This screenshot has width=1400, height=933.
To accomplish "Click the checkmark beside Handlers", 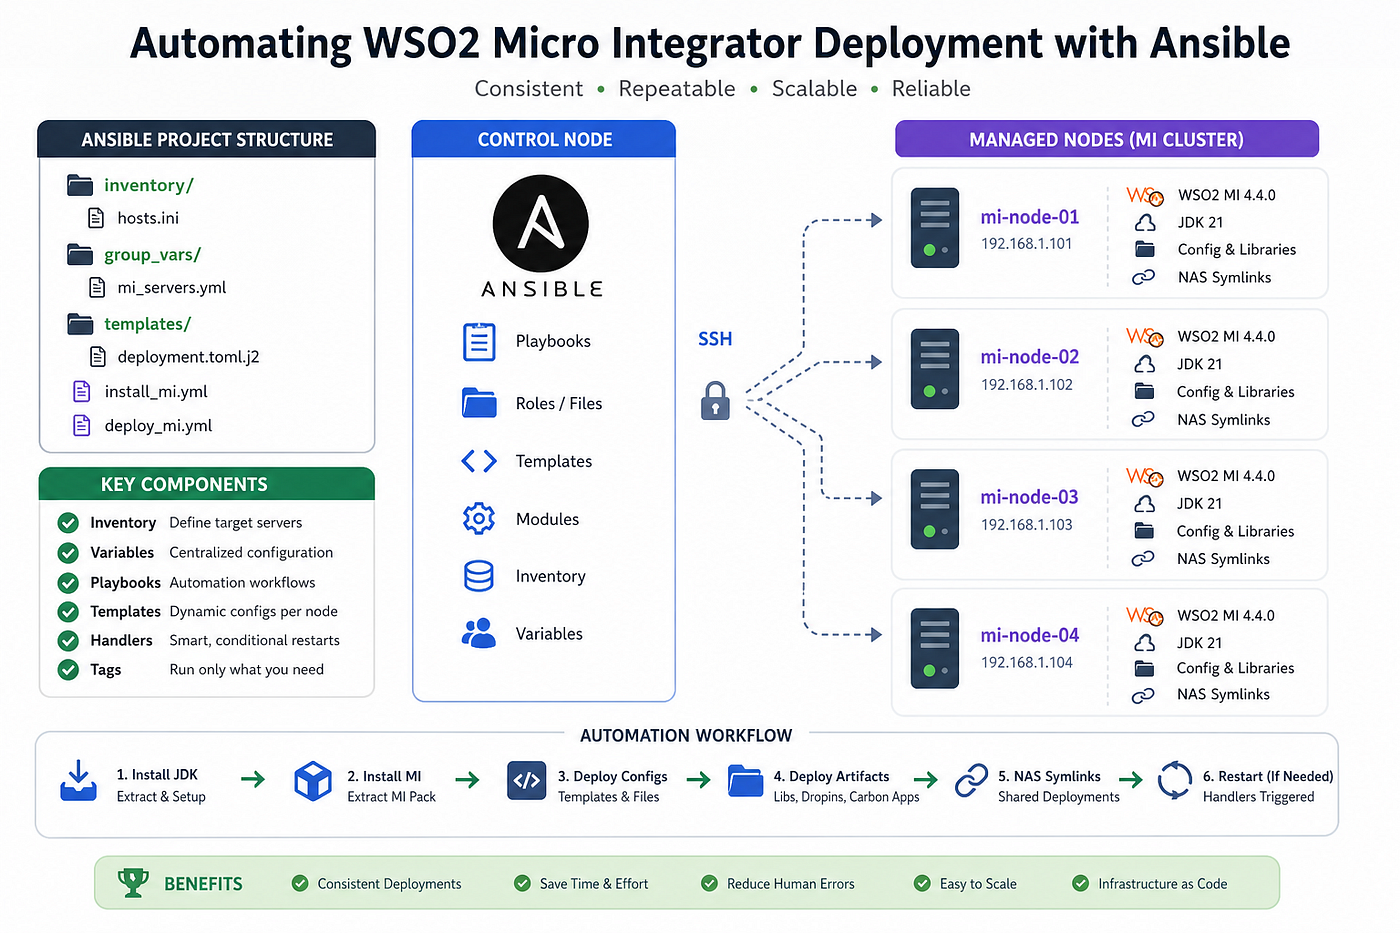I will coord(68,640).
